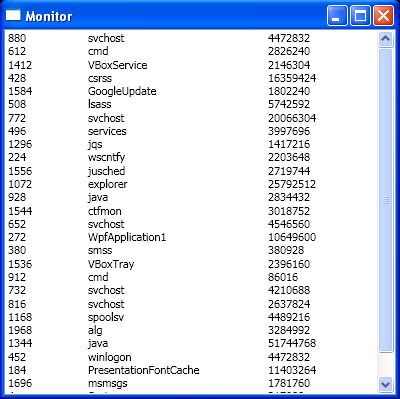Screen dimensions: 400x399
Task: Select the VBoxService process name
Action: 117,65
